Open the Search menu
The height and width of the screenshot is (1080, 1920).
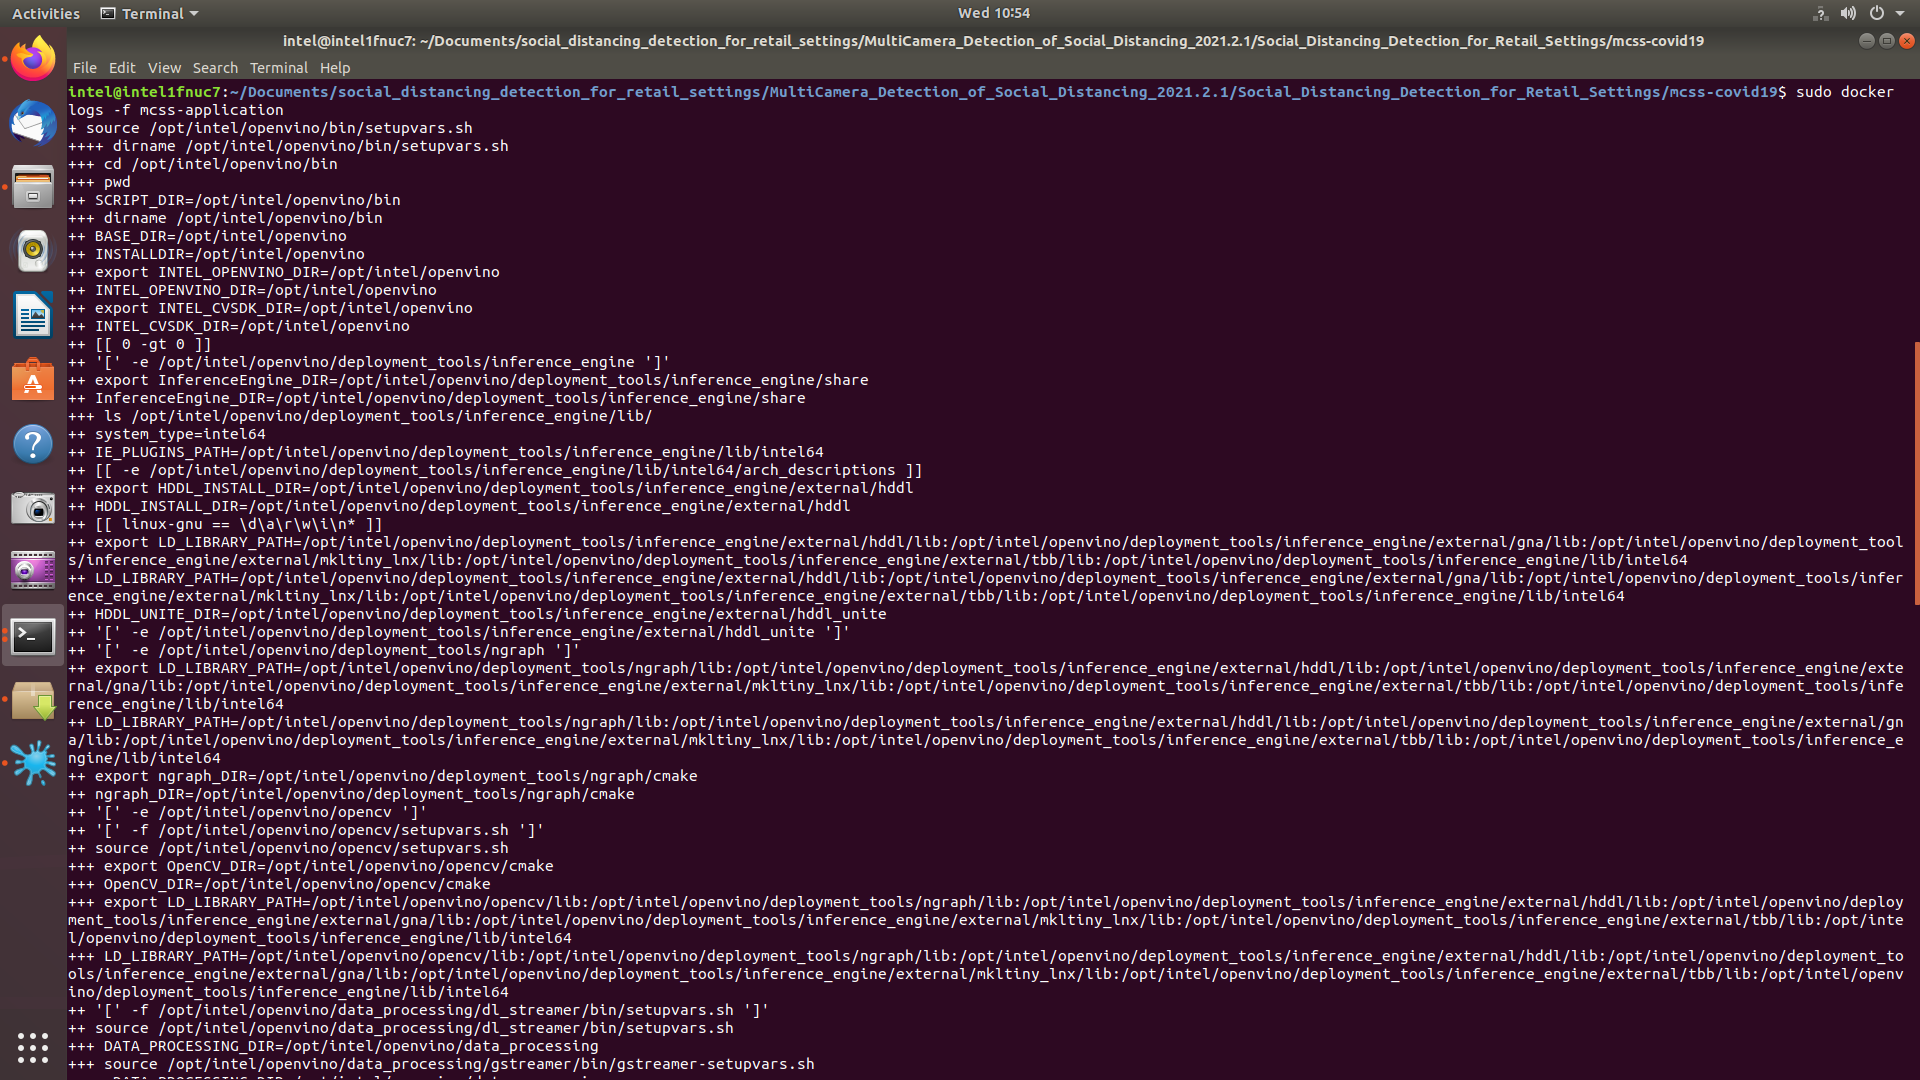click(x=215, y=68)
